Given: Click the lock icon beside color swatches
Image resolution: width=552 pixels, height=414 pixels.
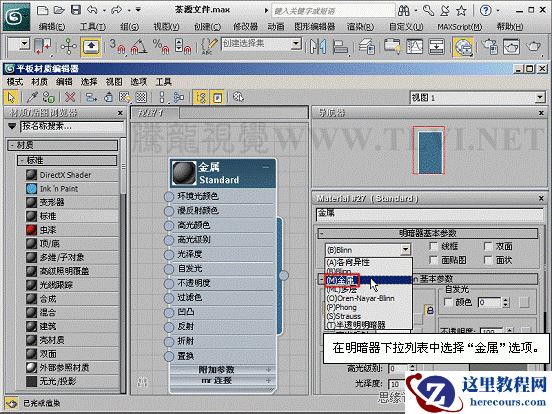Looking at the screenshot, I should (430, 310).
